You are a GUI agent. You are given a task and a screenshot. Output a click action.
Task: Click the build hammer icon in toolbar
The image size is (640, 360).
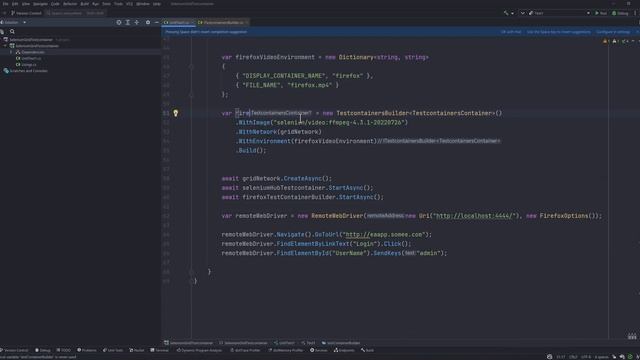click(506, 13)
